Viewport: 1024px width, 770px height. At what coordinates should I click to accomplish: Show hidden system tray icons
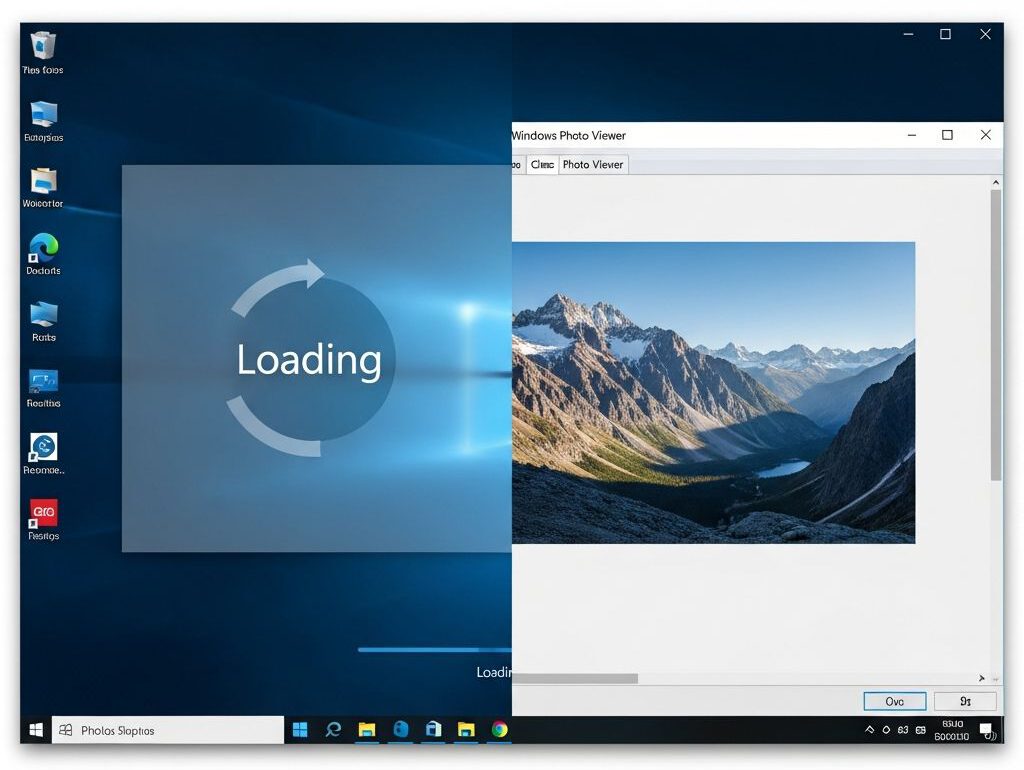point(869,730)
